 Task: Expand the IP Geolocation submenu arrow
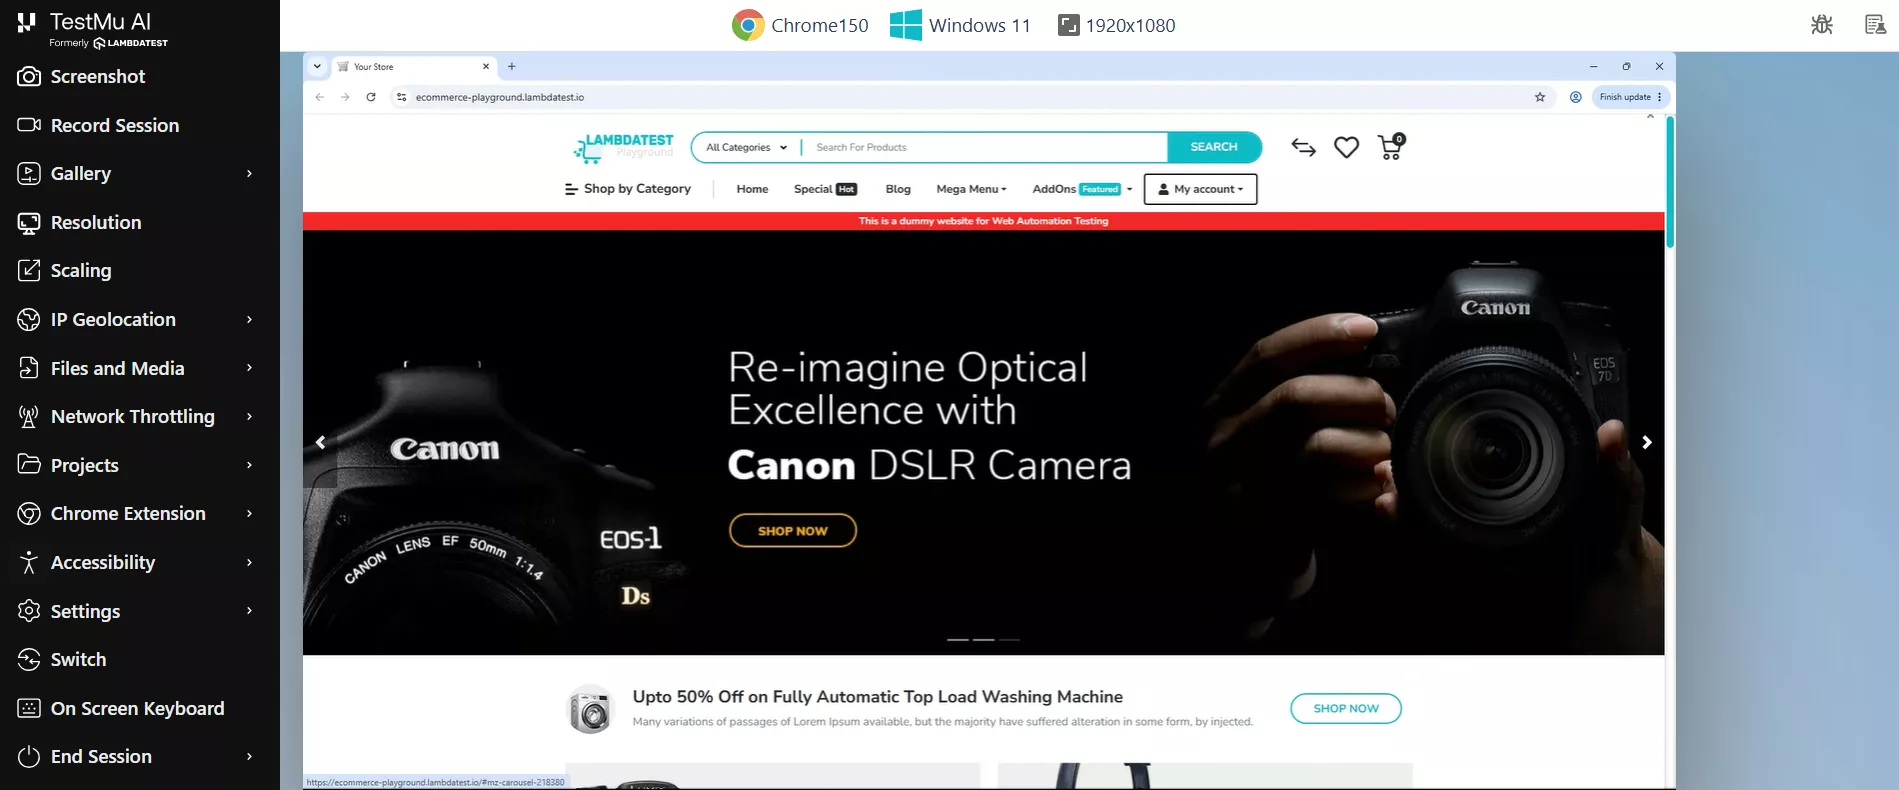point(249,319)
